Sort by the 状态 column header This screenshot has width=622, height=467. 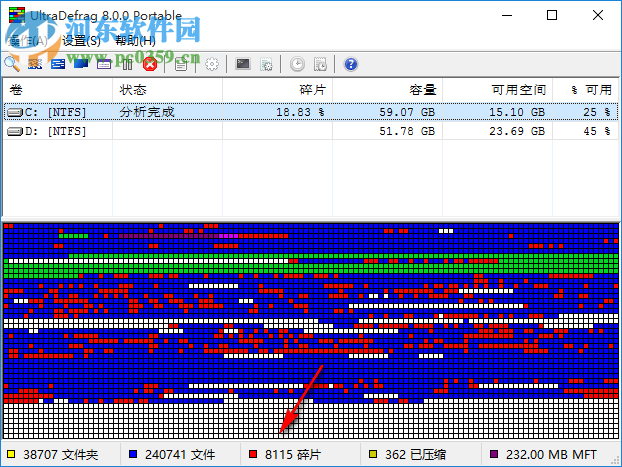tap(167, 90)
